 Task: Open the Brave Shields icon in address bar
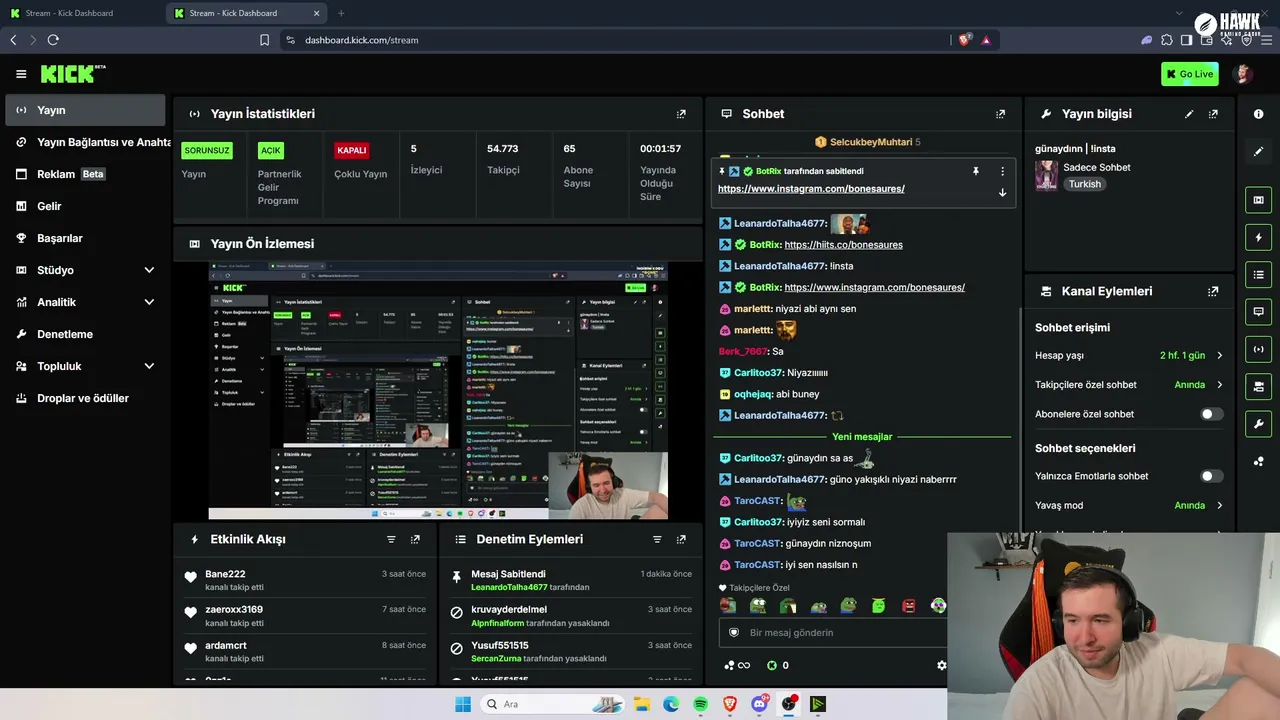(x=965, y=40)
